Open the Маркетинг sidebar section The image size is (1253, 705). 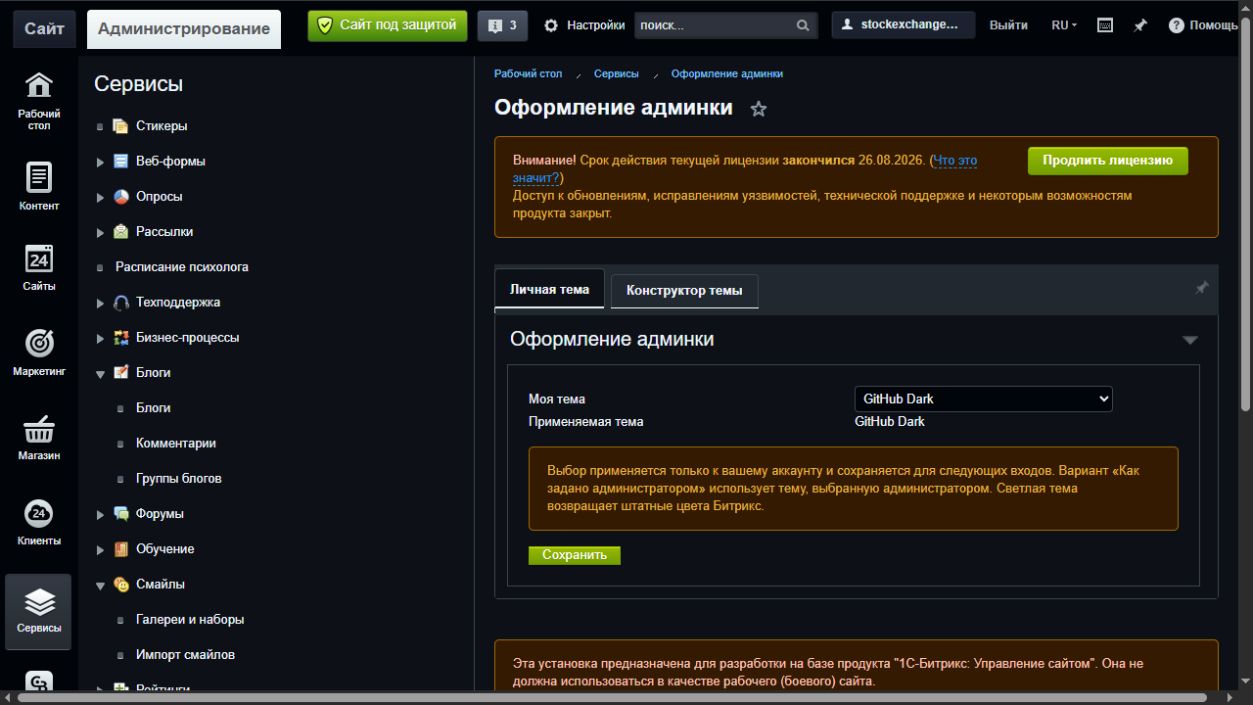point(39,352)
